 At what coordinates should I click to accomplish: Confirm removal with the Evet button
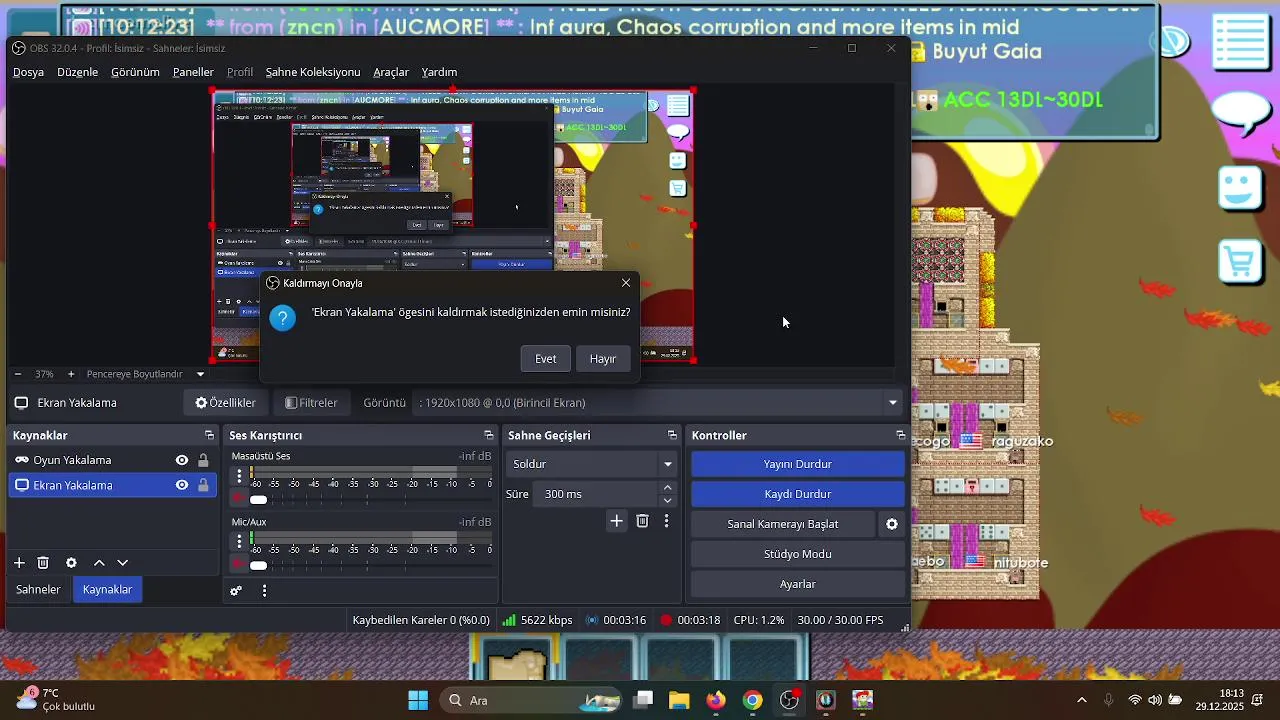[x=545, y=359]
